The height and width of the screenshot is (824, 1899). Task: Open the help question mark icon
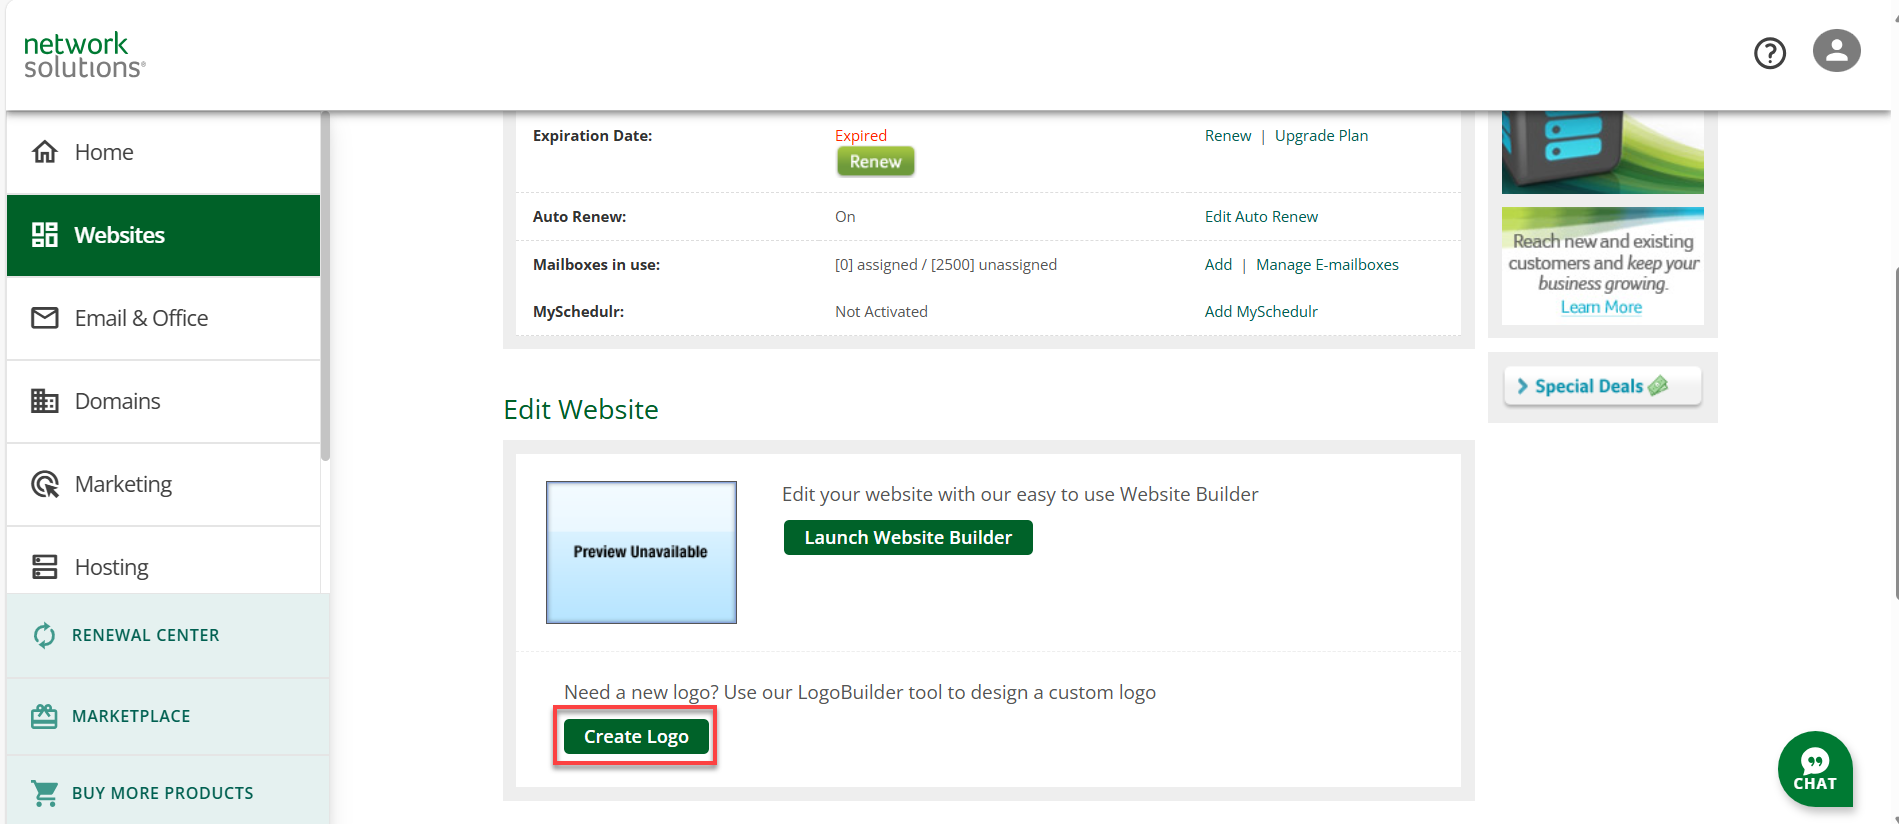(1770, 53)
